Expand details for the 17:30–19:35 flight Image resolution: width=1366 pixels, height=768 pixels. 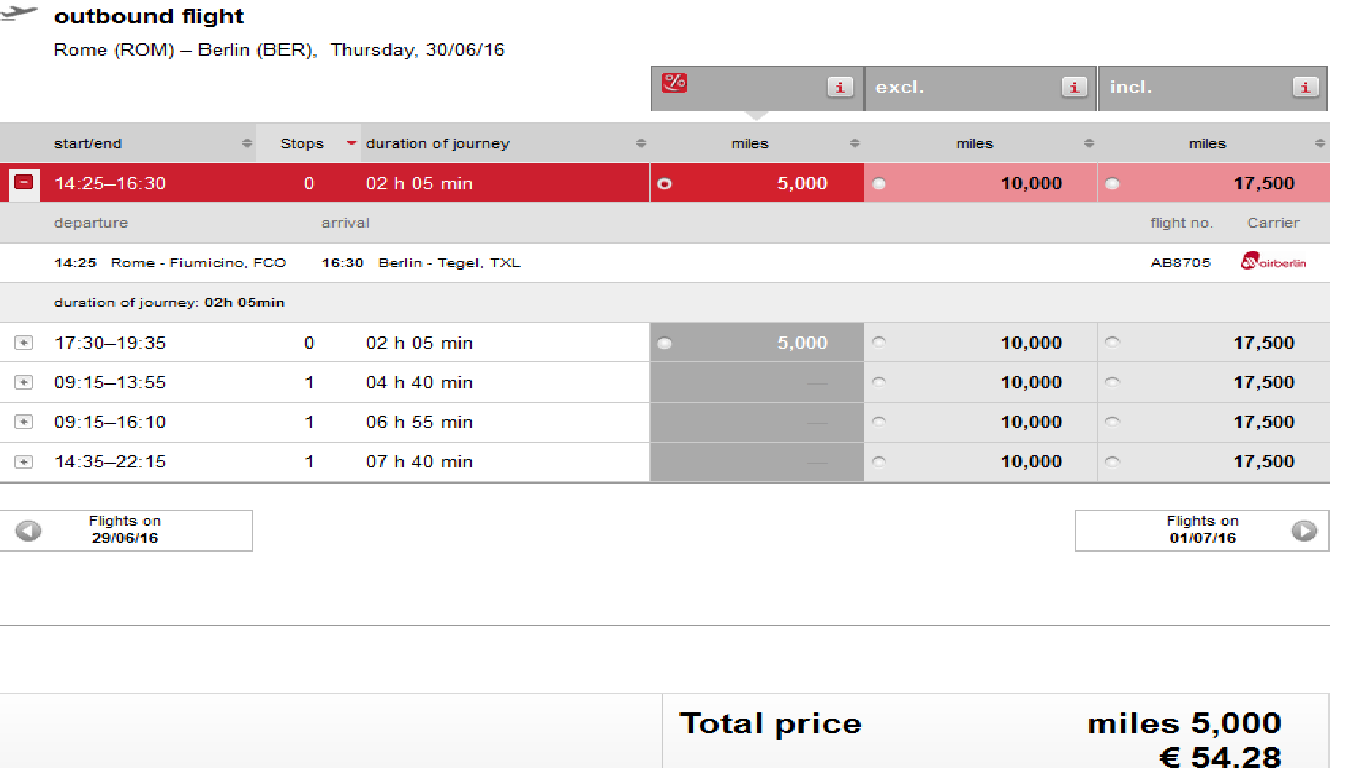(x=24, y=343)
